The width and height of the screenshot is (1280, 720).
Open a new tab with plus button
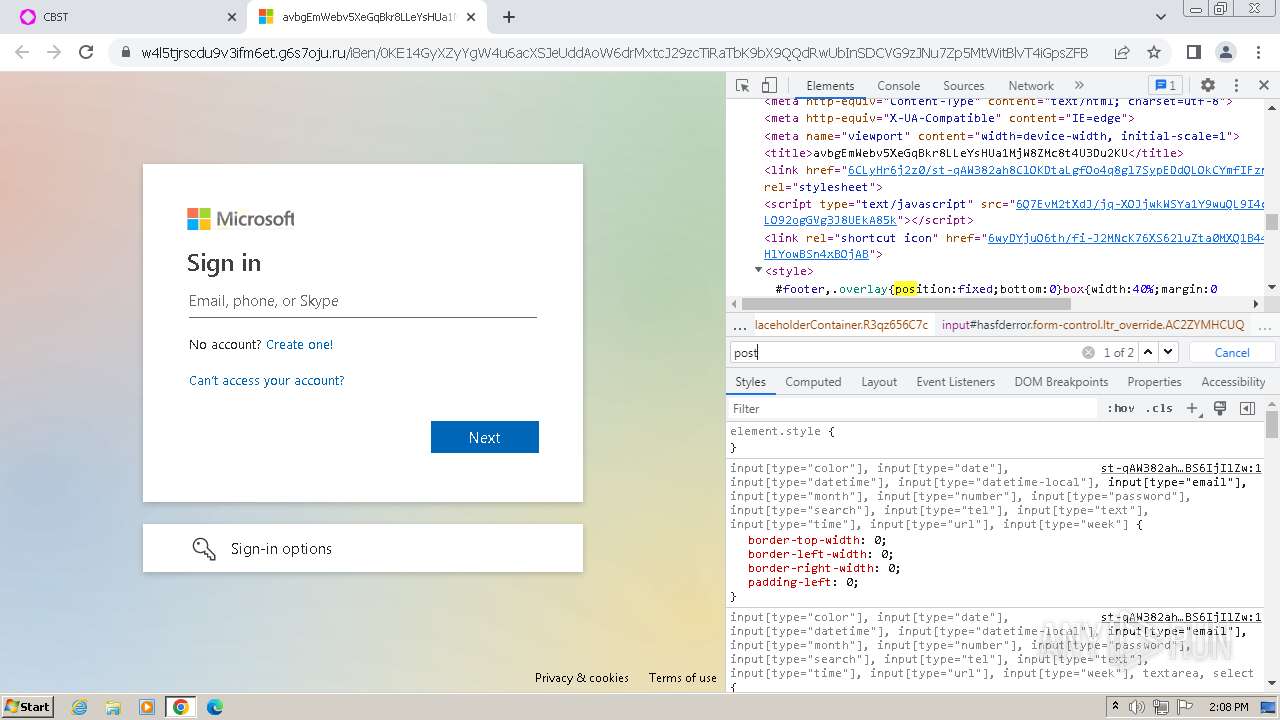[x=509, y=17]
